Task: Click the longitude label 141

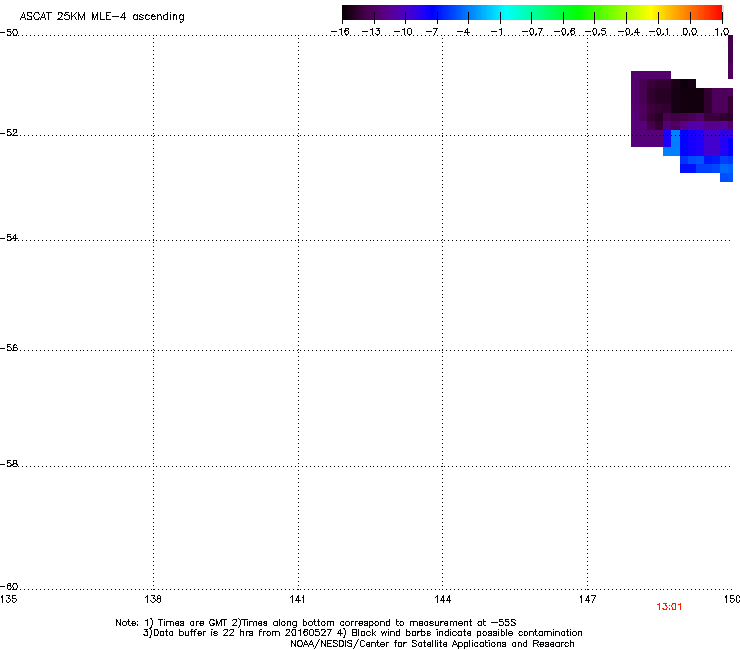Action: tap(297, 599)
